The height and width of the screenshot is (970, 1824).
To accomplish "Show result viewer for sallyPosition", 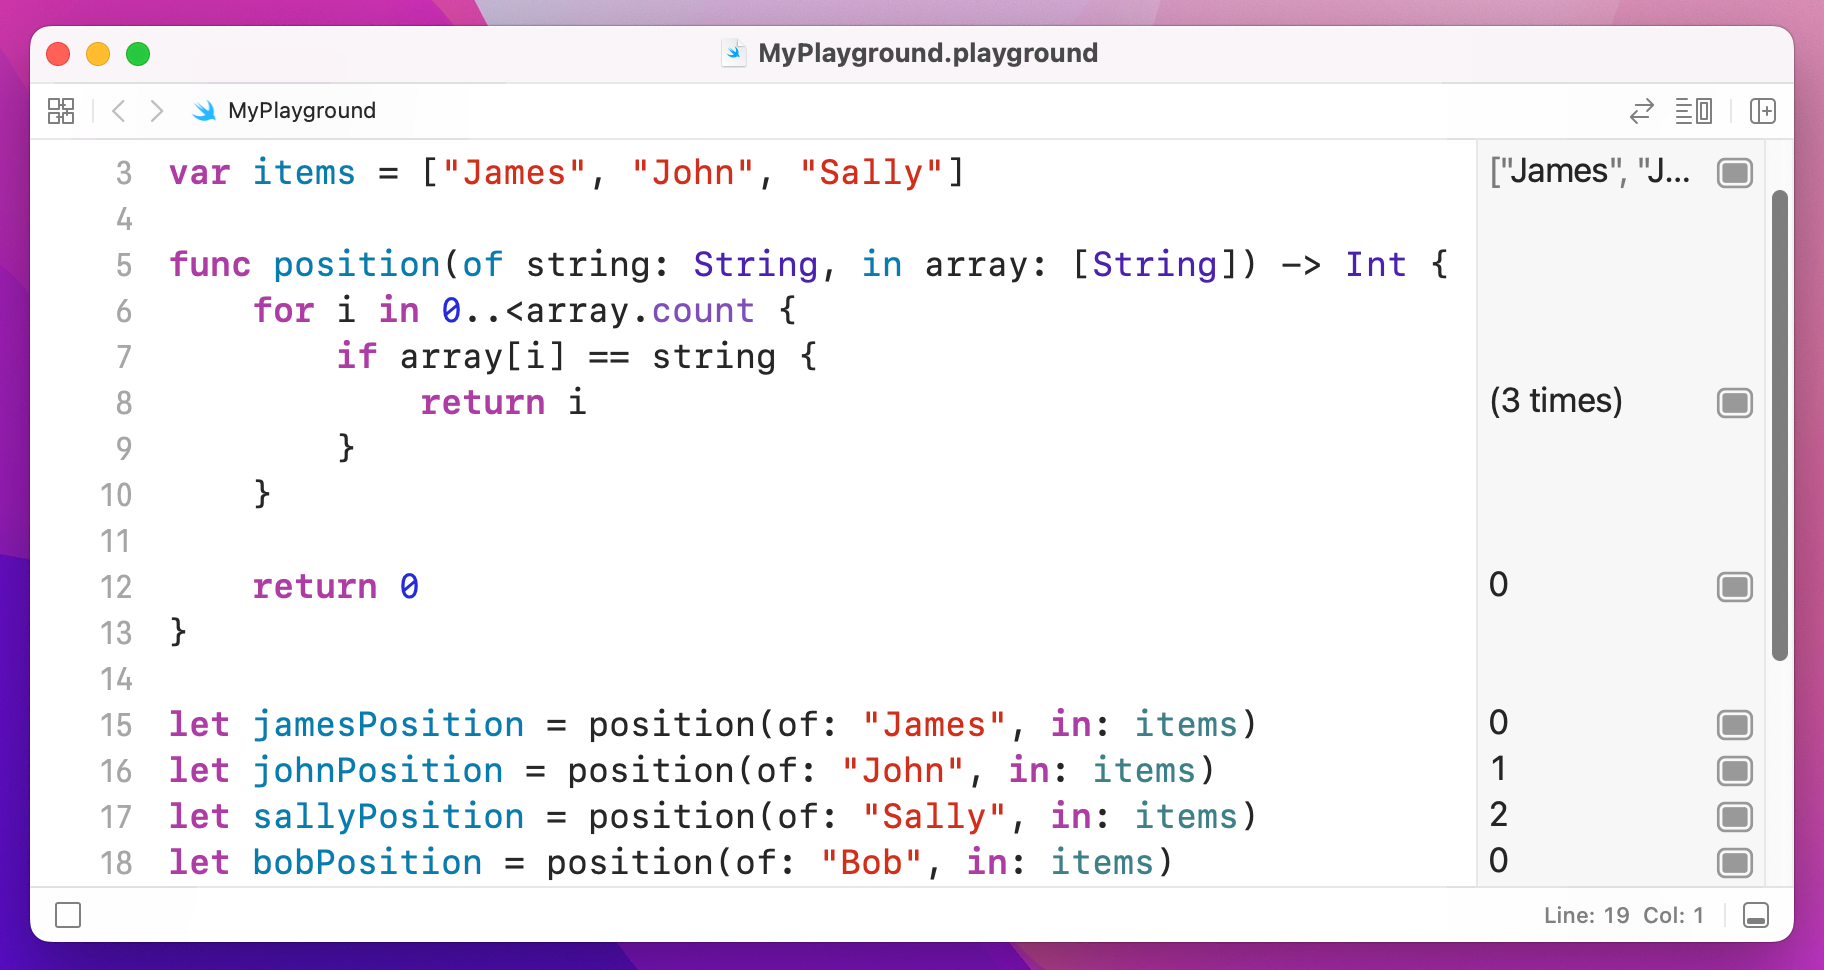I will click(1734, 817).
